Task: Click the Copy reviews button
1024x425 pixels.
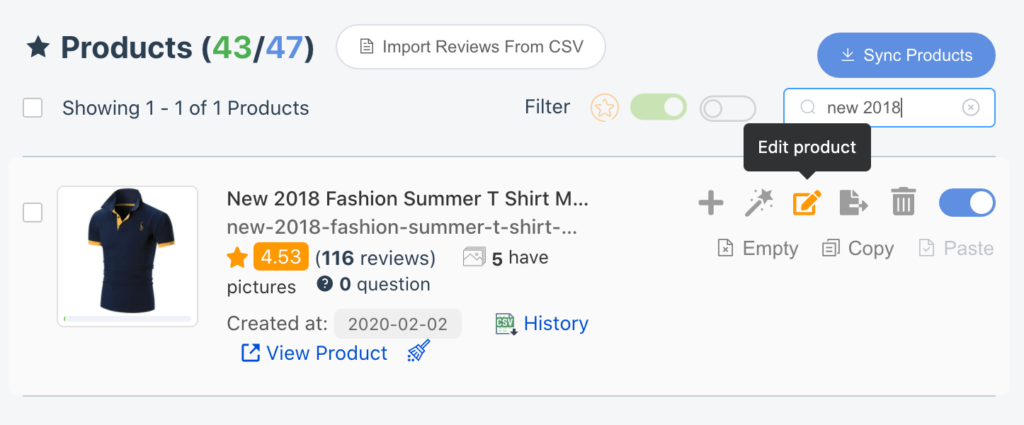Action: 857,248
